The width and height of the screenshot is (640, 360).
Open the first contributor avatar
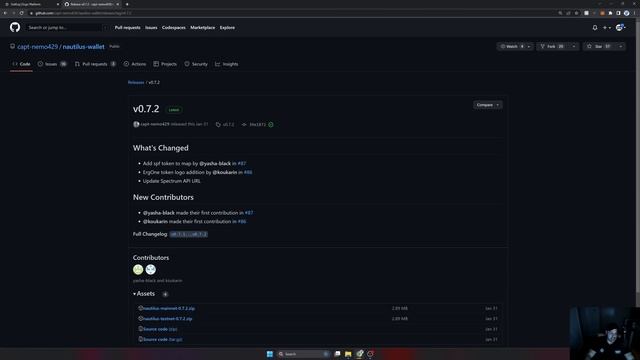(138, 269)
